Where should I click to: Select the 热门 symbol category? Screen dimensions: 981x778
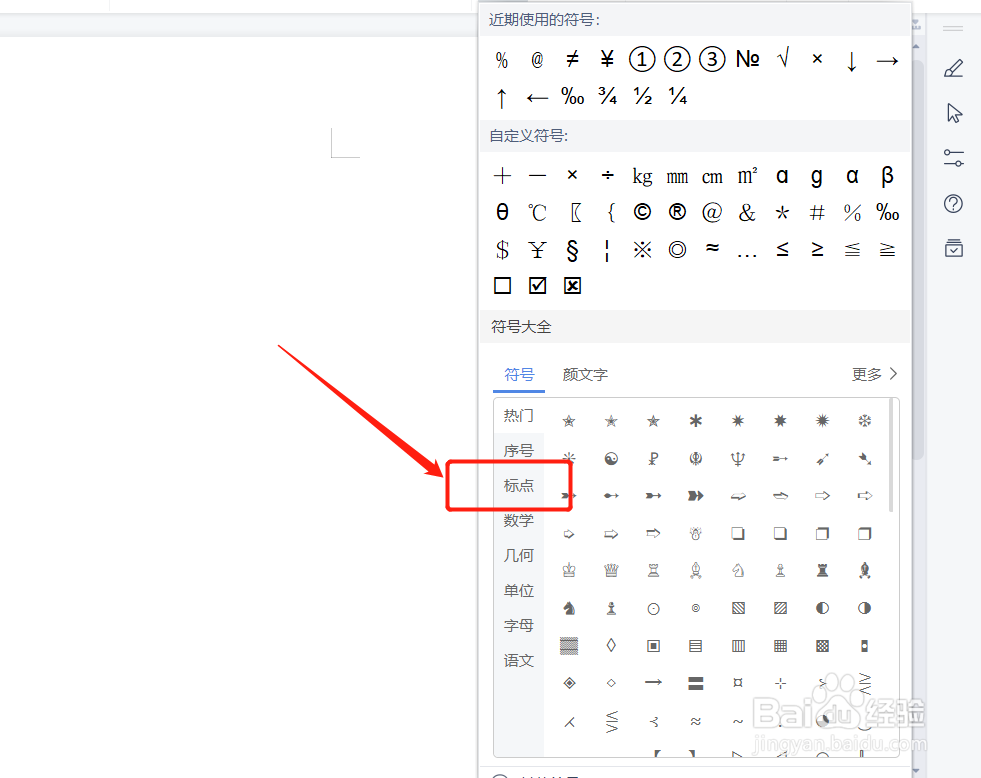519,415
